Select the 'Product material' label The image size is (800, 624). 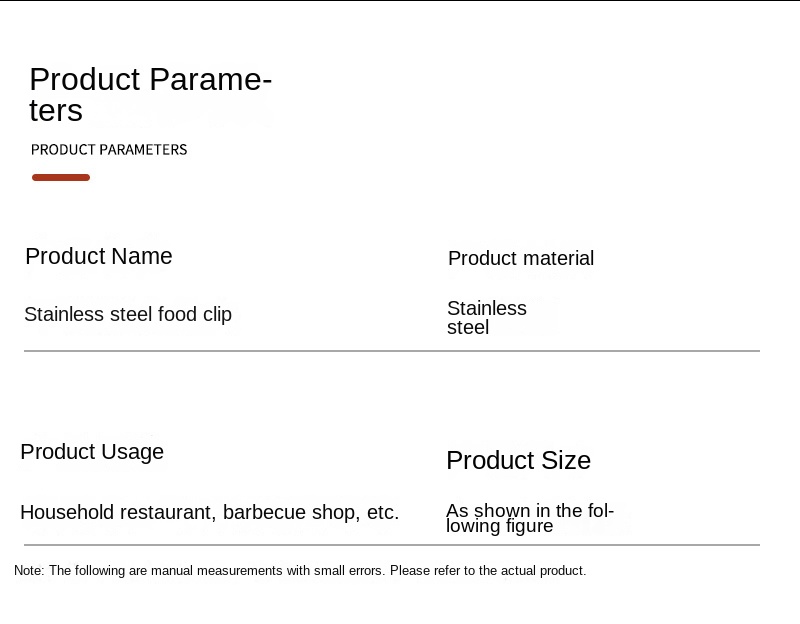521,259
